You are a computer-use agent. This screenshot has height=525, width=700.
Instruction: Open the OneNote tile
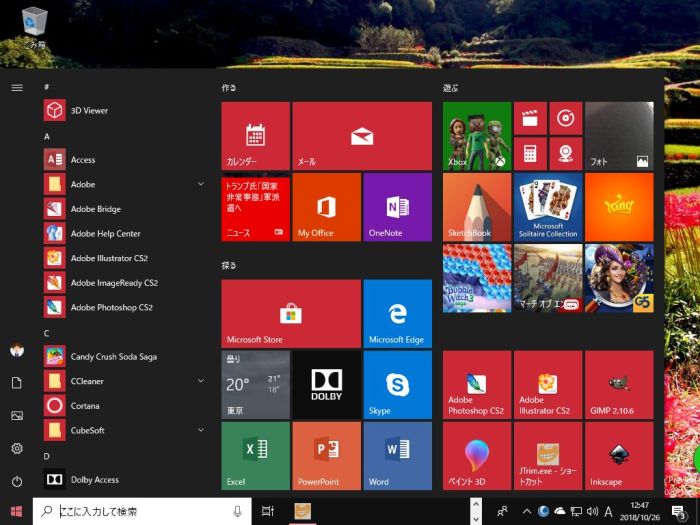tap(397, 207)
